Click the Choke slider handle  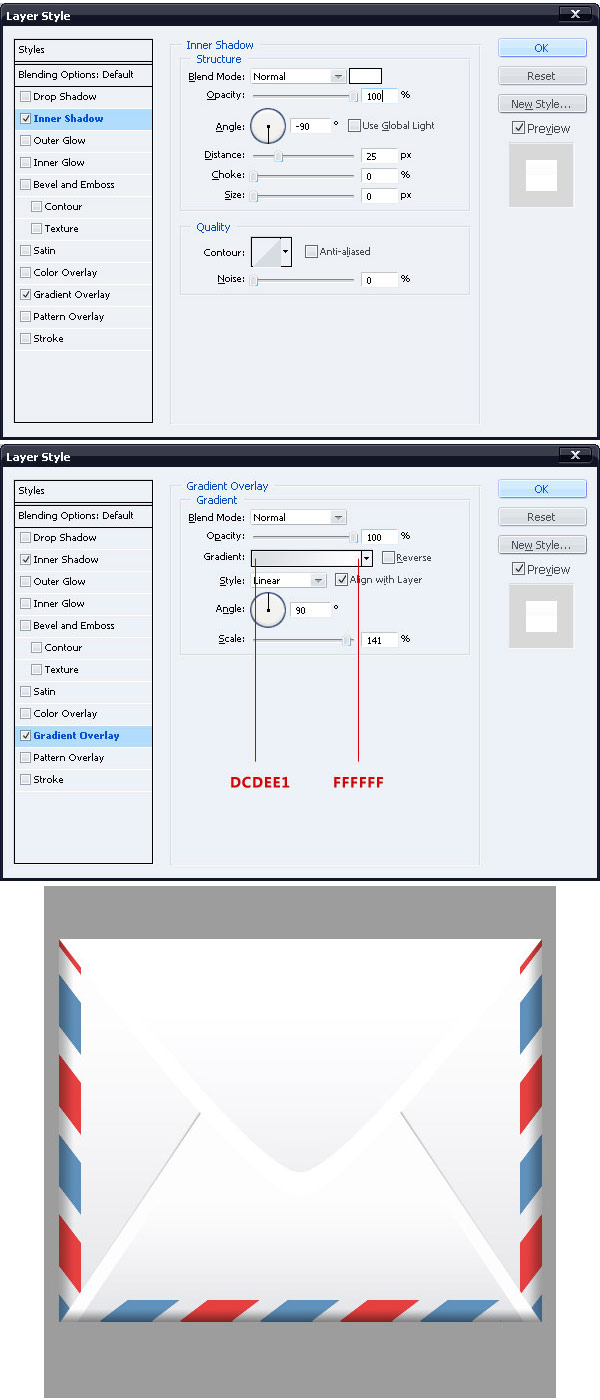[x=254, y=176]
